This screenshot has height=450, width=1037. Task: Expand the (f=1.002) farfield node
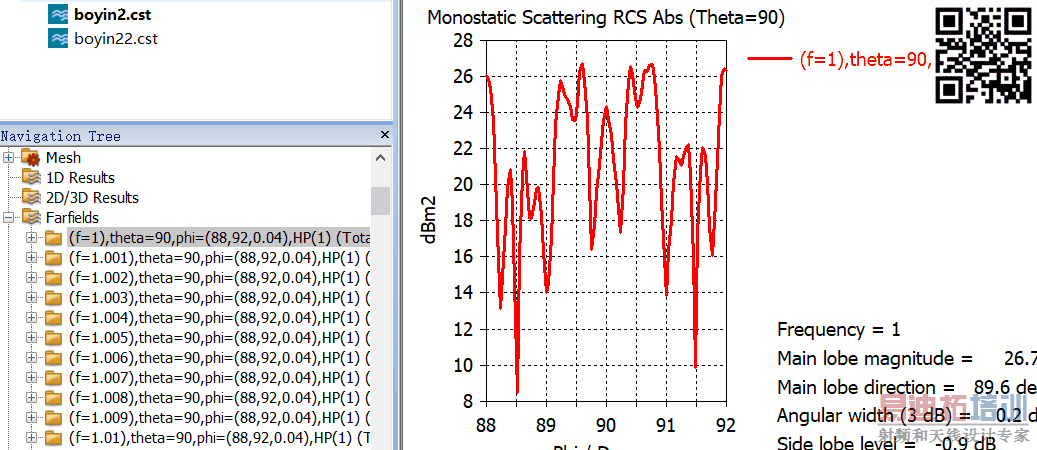31,277
